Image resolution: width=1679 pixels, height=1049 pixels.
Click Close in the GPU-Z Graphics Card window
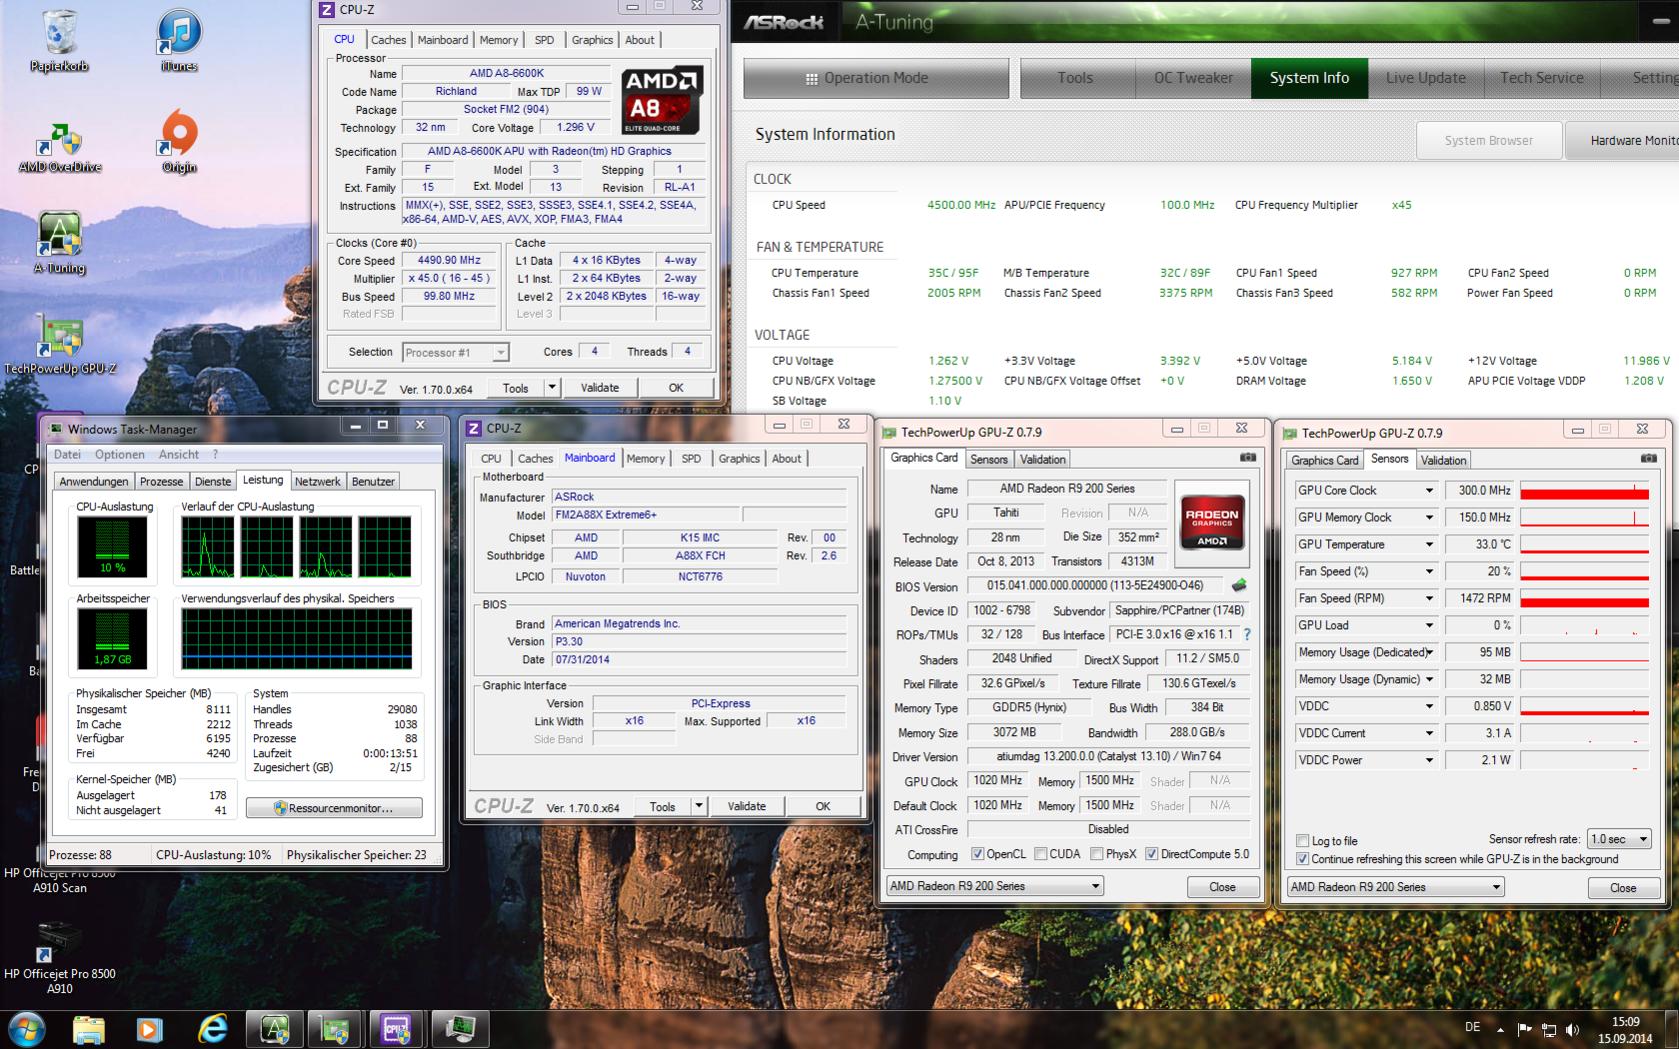coord(1222,887)
